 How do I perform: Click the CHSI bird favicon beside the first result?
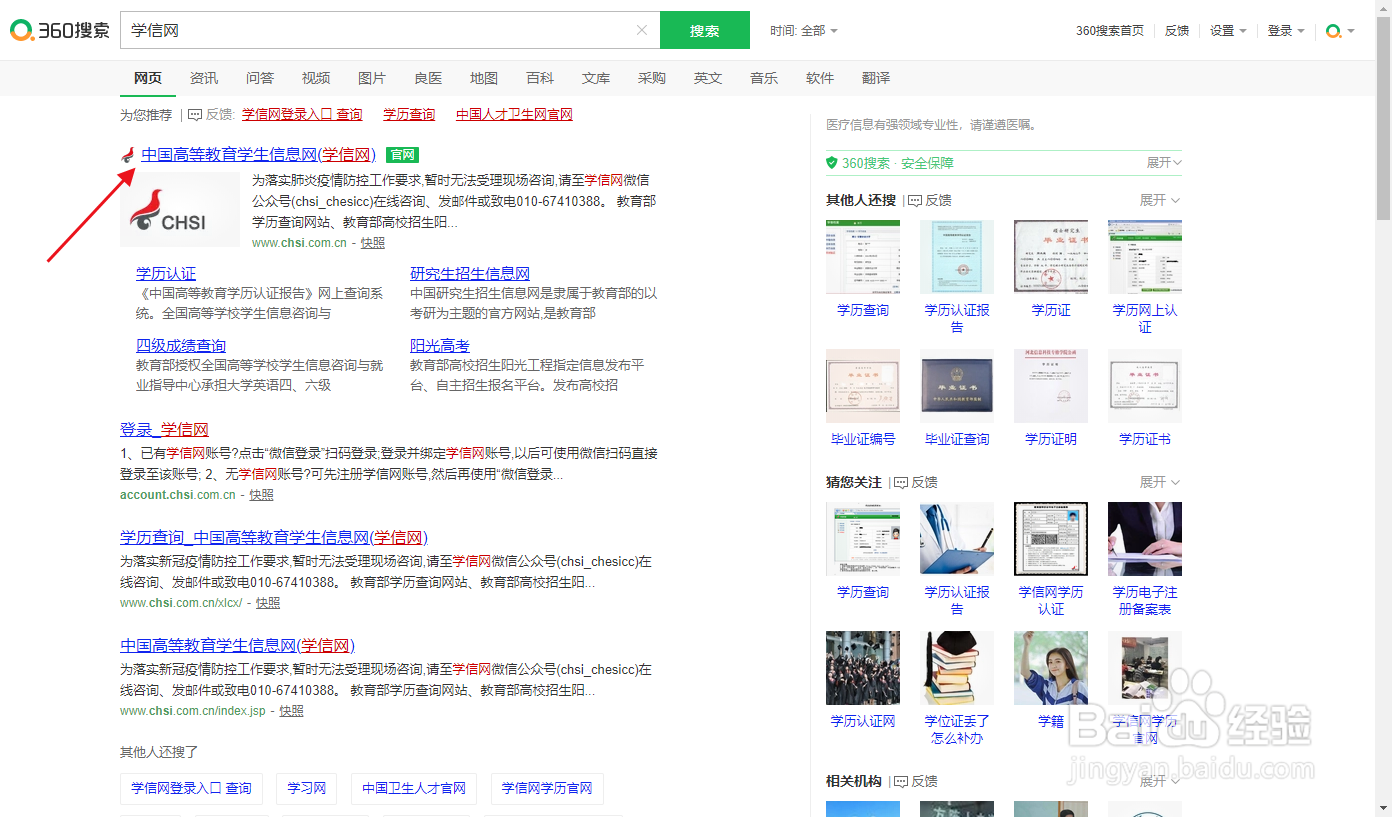point(127,155)
